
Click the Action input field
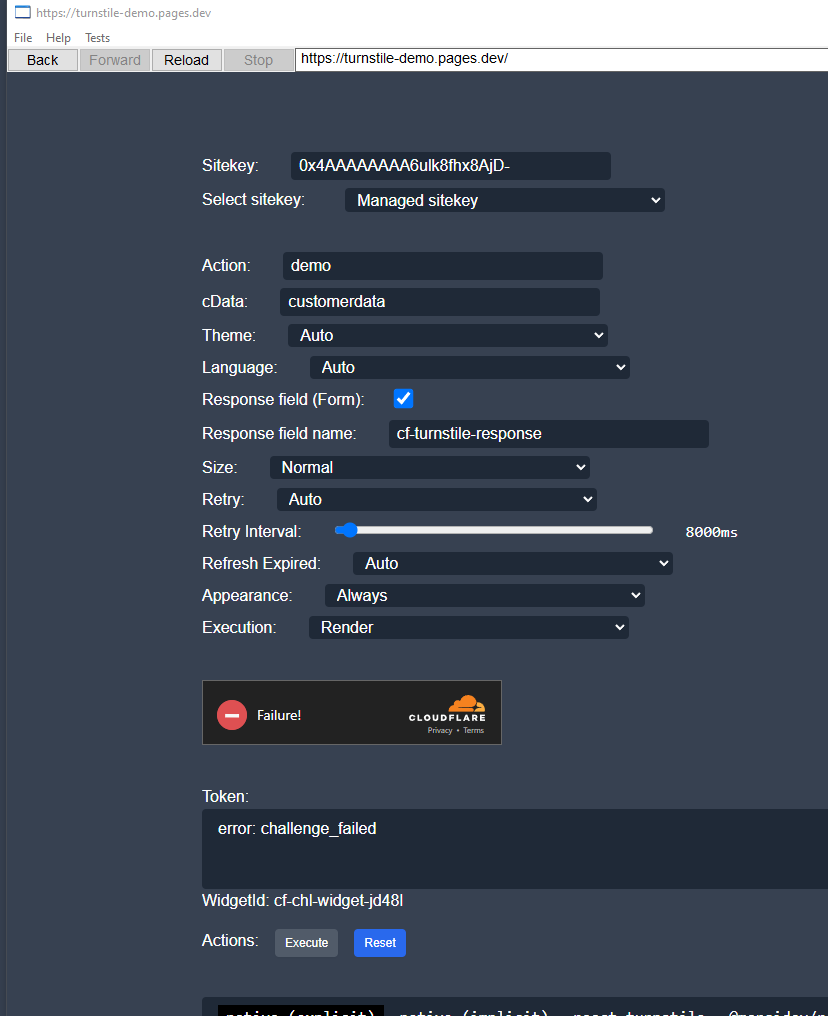tap(440, 265)
